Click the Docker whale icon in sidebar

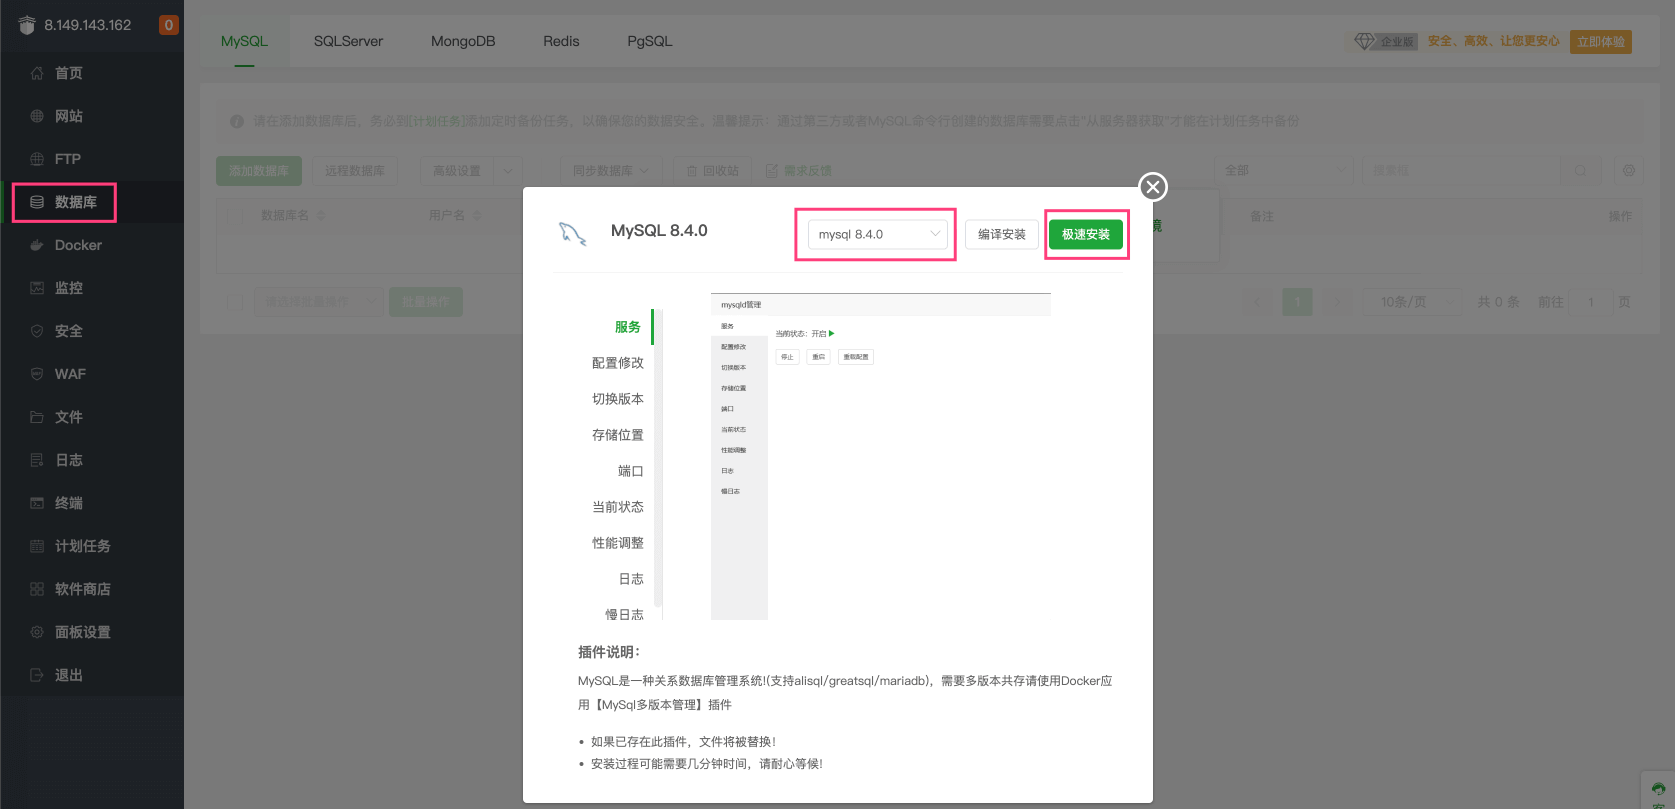click(x=37, y=245)
